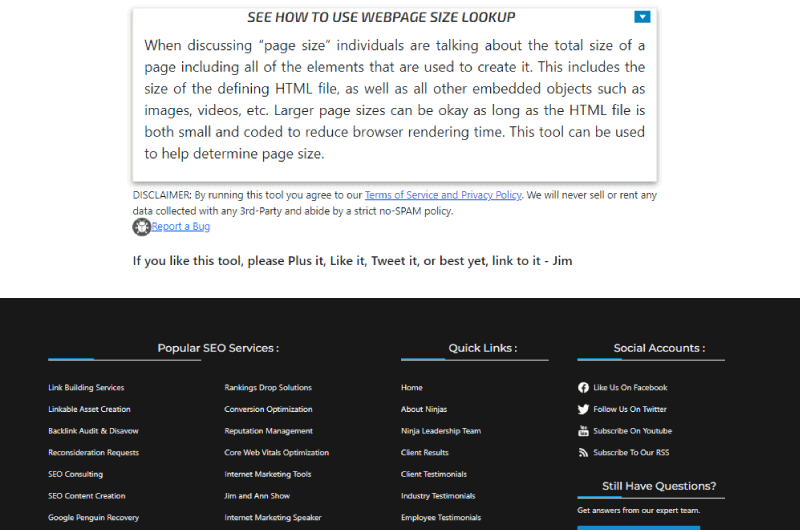
Task: Click the Twitter bird icon
Action: point(583,409)
